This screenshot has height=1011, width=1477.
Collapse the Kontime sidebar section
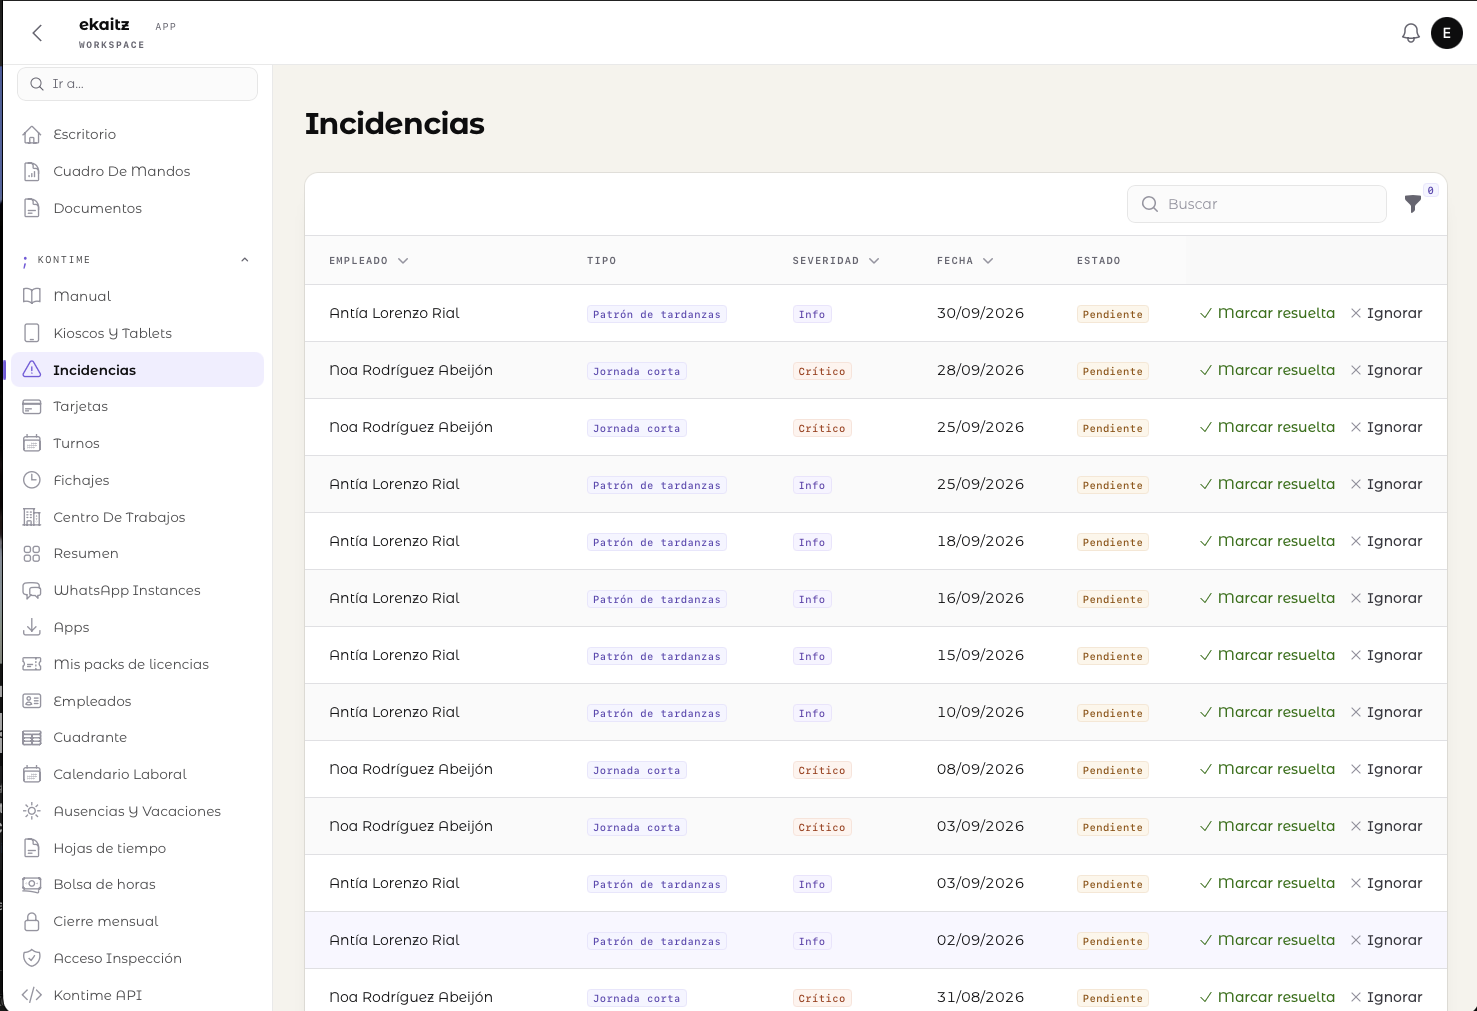[245, 260]
